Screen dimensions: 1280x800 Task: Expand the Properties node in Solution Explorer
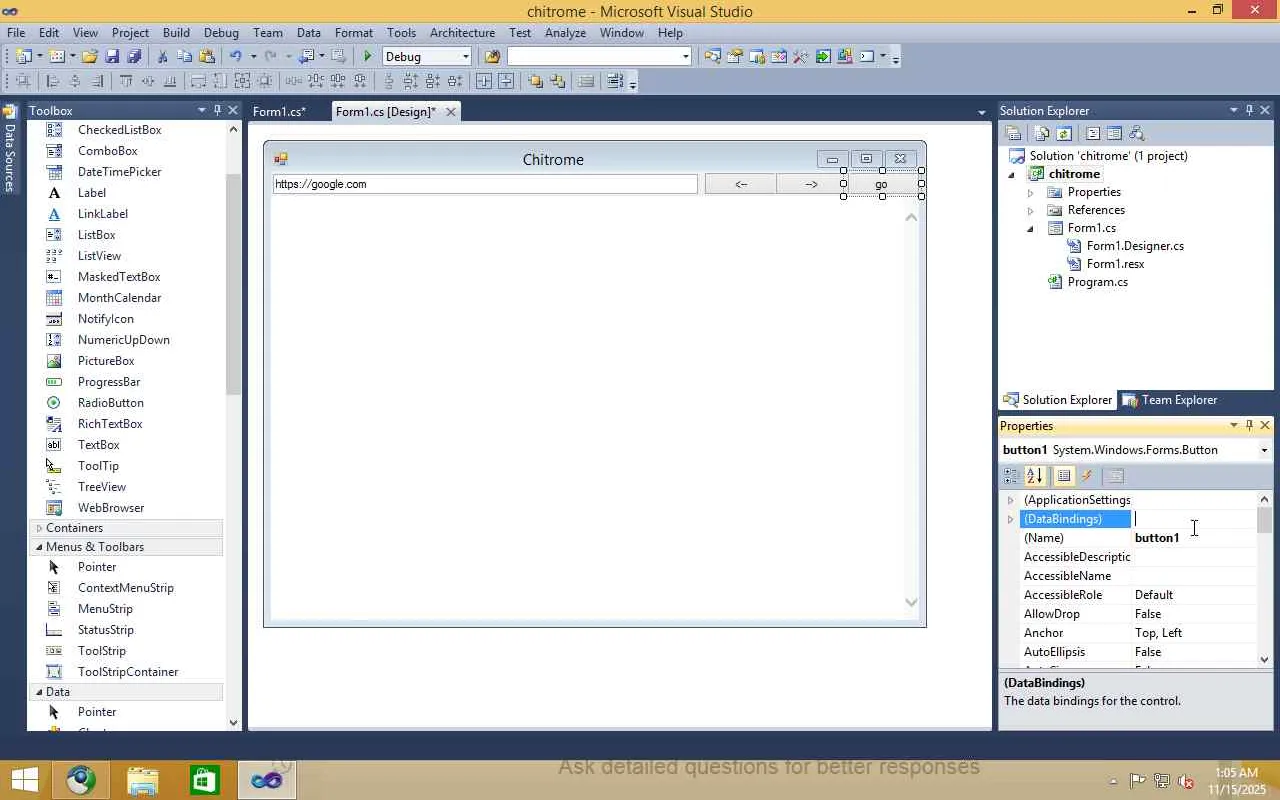tap(1031, 192)
